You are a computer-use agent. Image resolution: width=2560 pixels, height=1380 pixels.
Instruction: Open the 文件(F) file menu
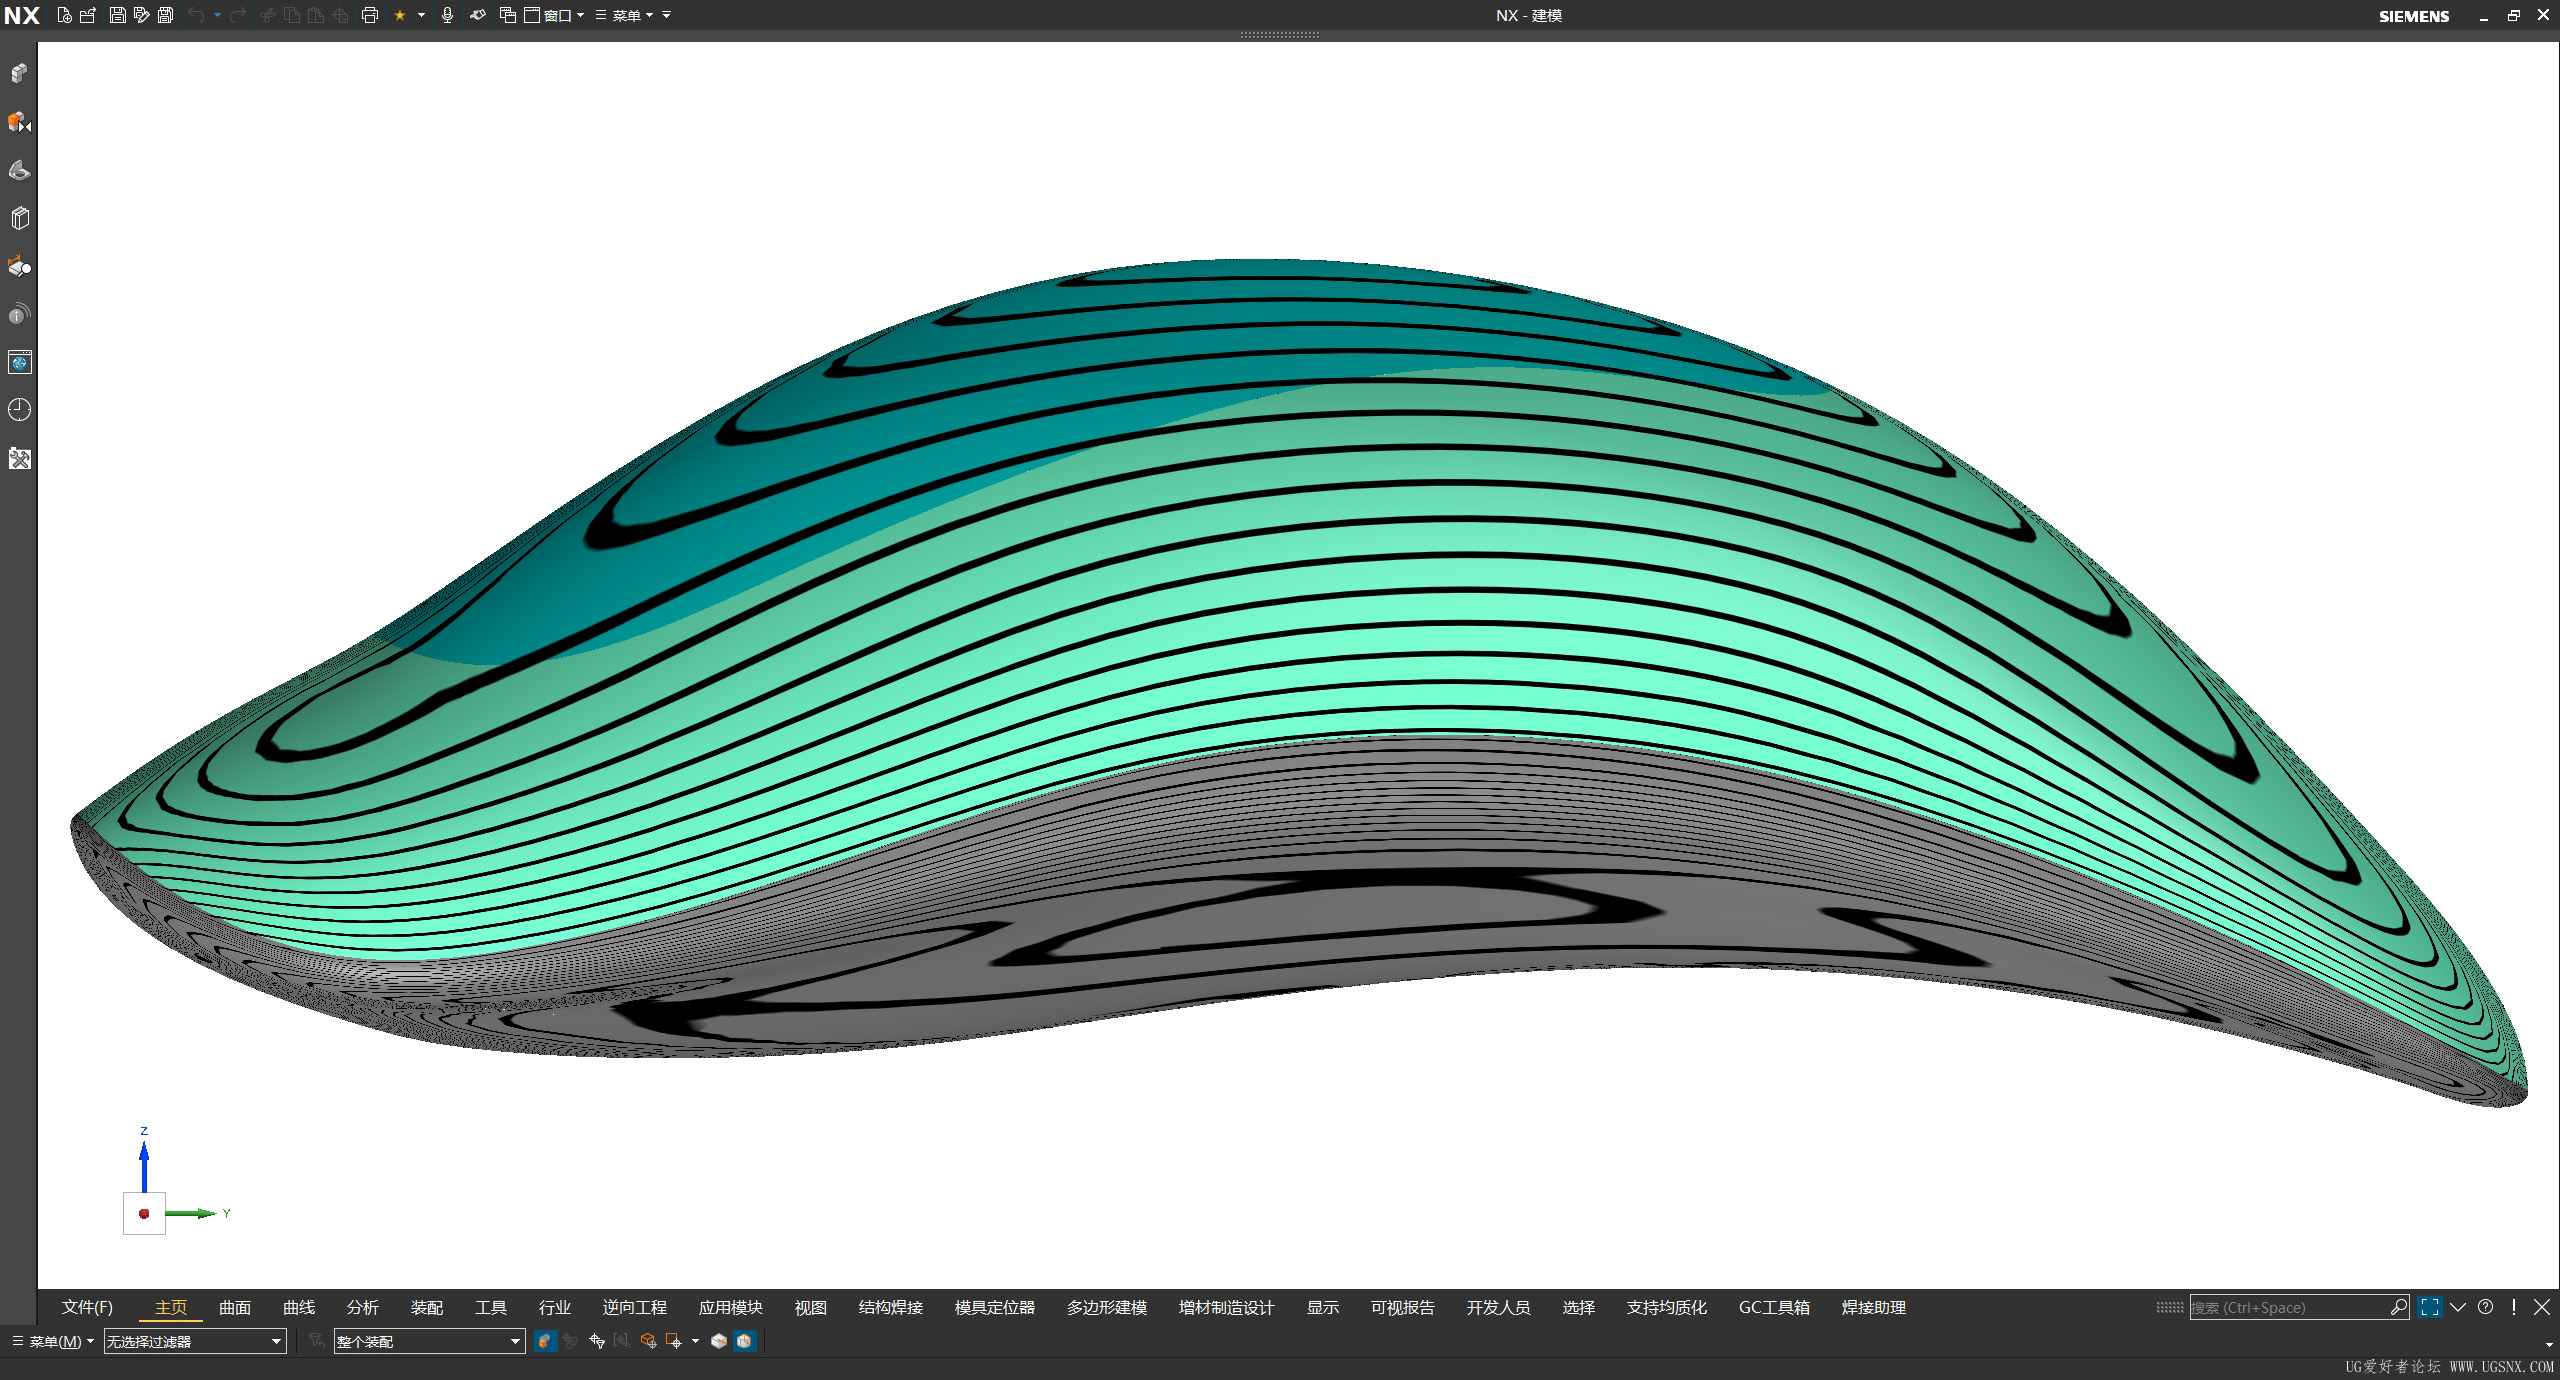(x=87, y=1307)
